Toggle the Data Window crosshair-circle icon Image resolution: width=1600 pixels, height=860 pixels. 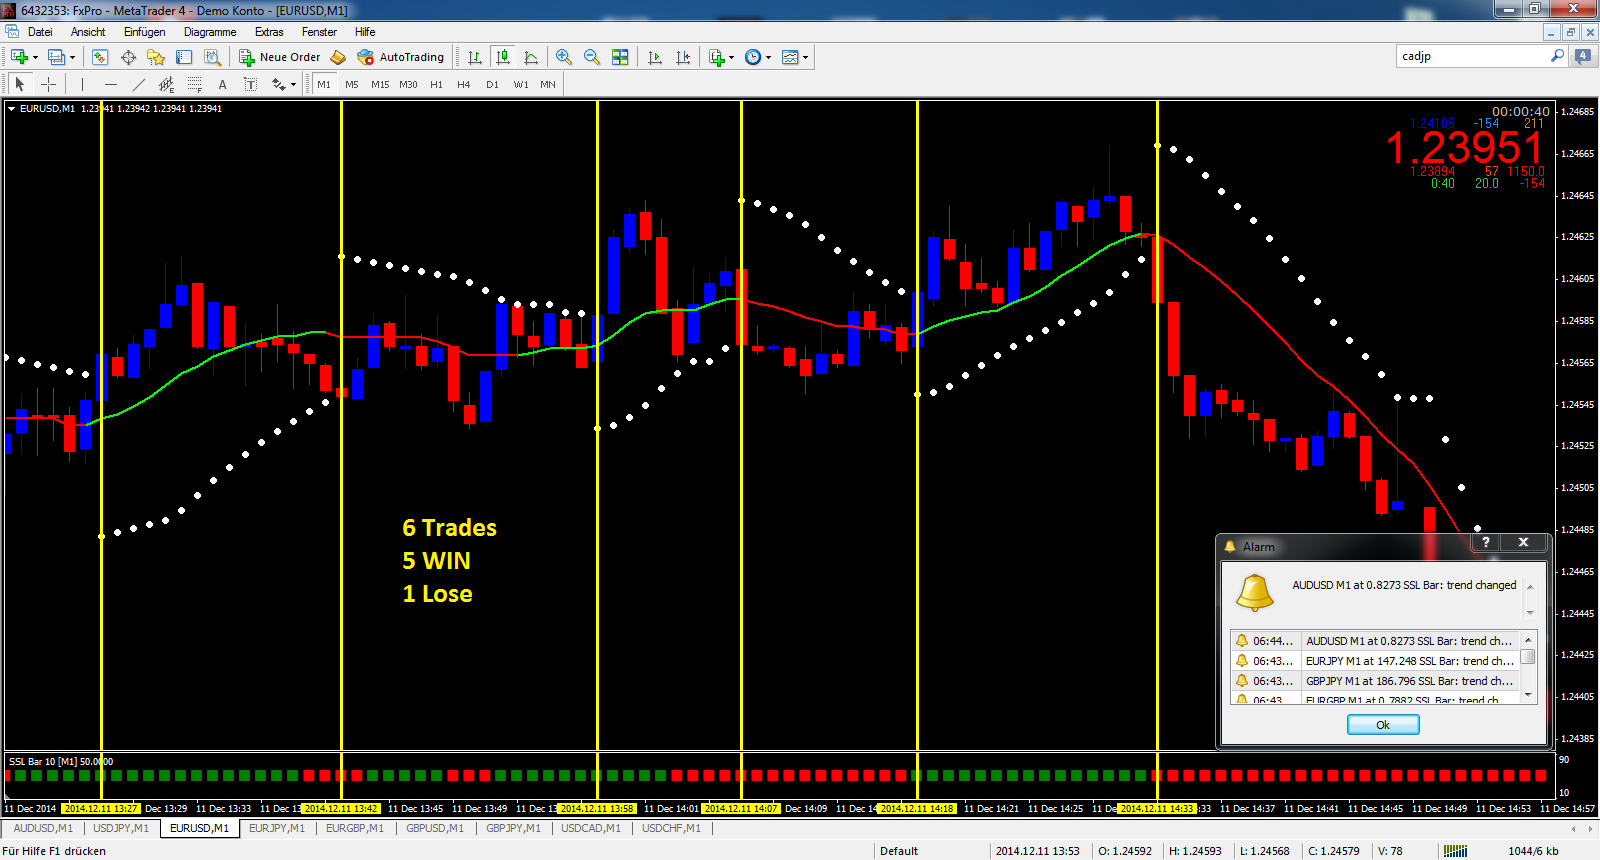tap(128, 57)
